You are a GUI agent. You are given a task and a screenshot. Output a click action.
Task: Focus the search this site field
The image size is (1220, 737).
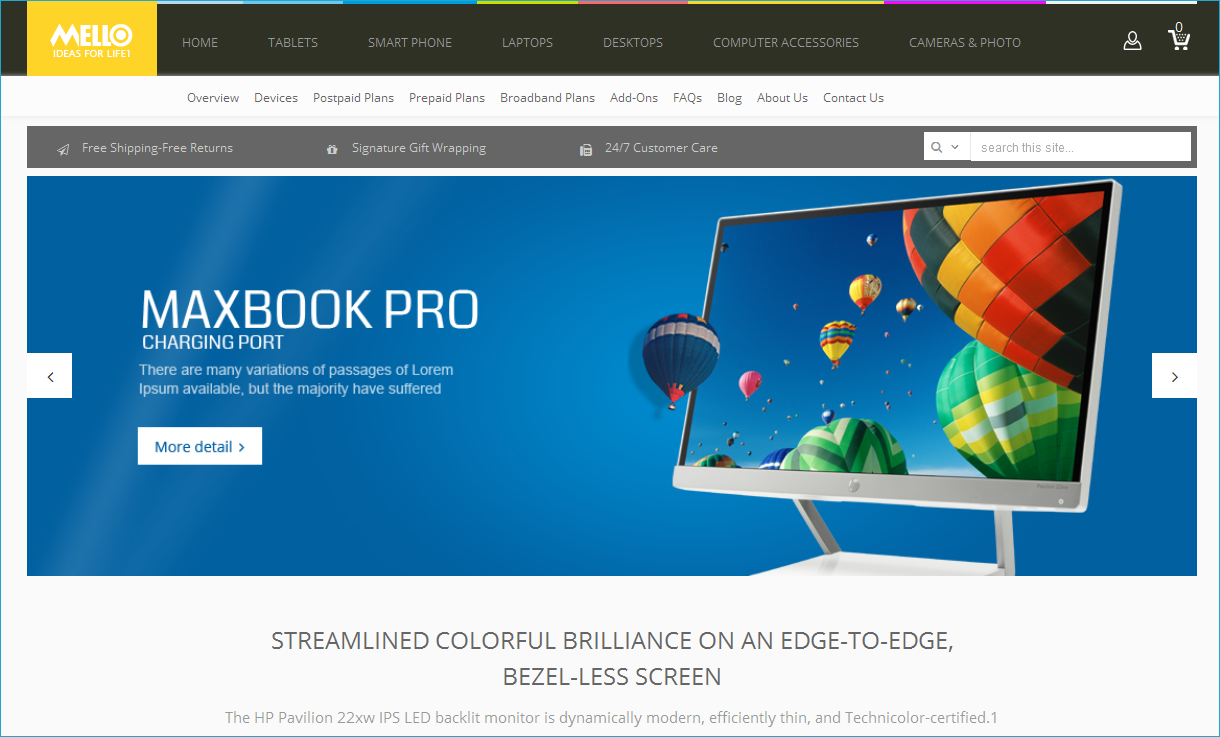[1080, 147]
